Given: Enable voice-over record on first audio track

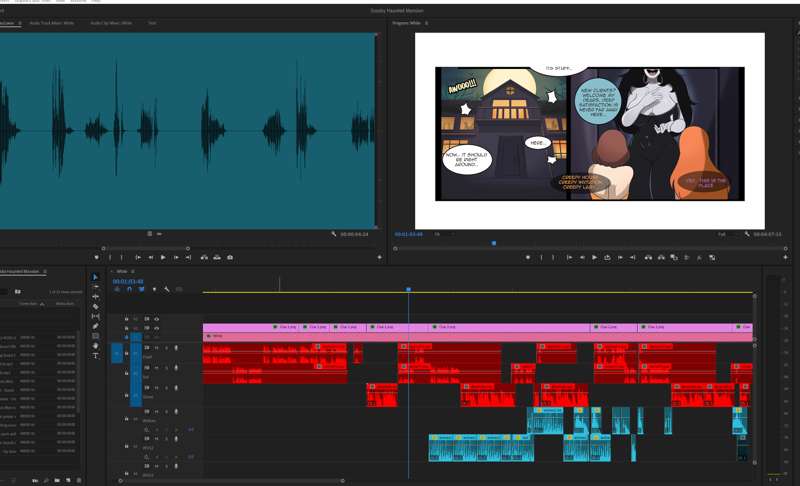Looking at the screenshot, I should click(177, 348).
